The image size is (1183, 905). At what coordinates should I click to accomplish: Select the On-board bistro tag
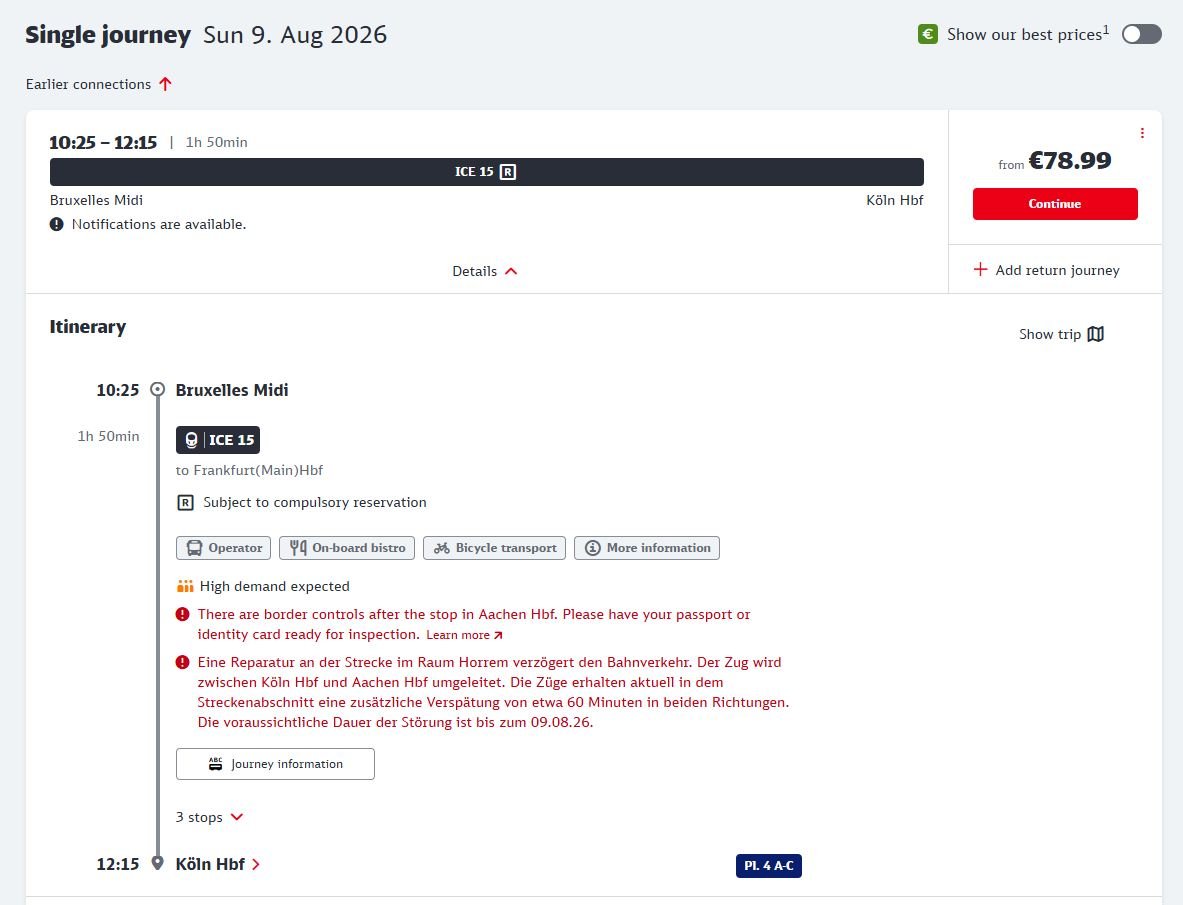pyautogui.click(x=347, y=548)
